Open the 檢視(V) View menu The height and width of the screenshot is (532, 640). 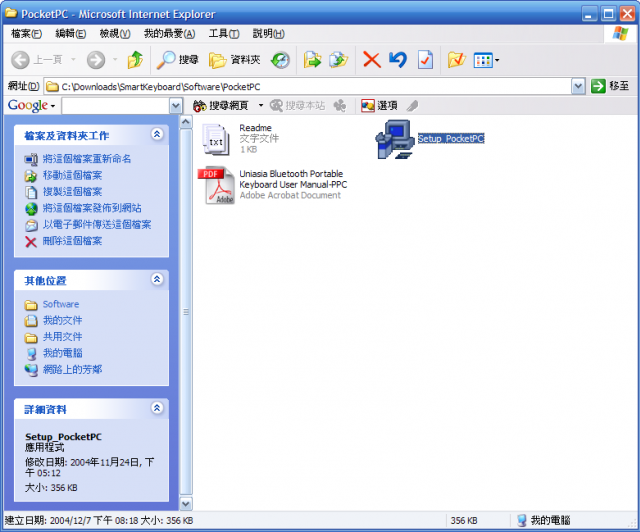pyautogui.click(x=115, y=33)
